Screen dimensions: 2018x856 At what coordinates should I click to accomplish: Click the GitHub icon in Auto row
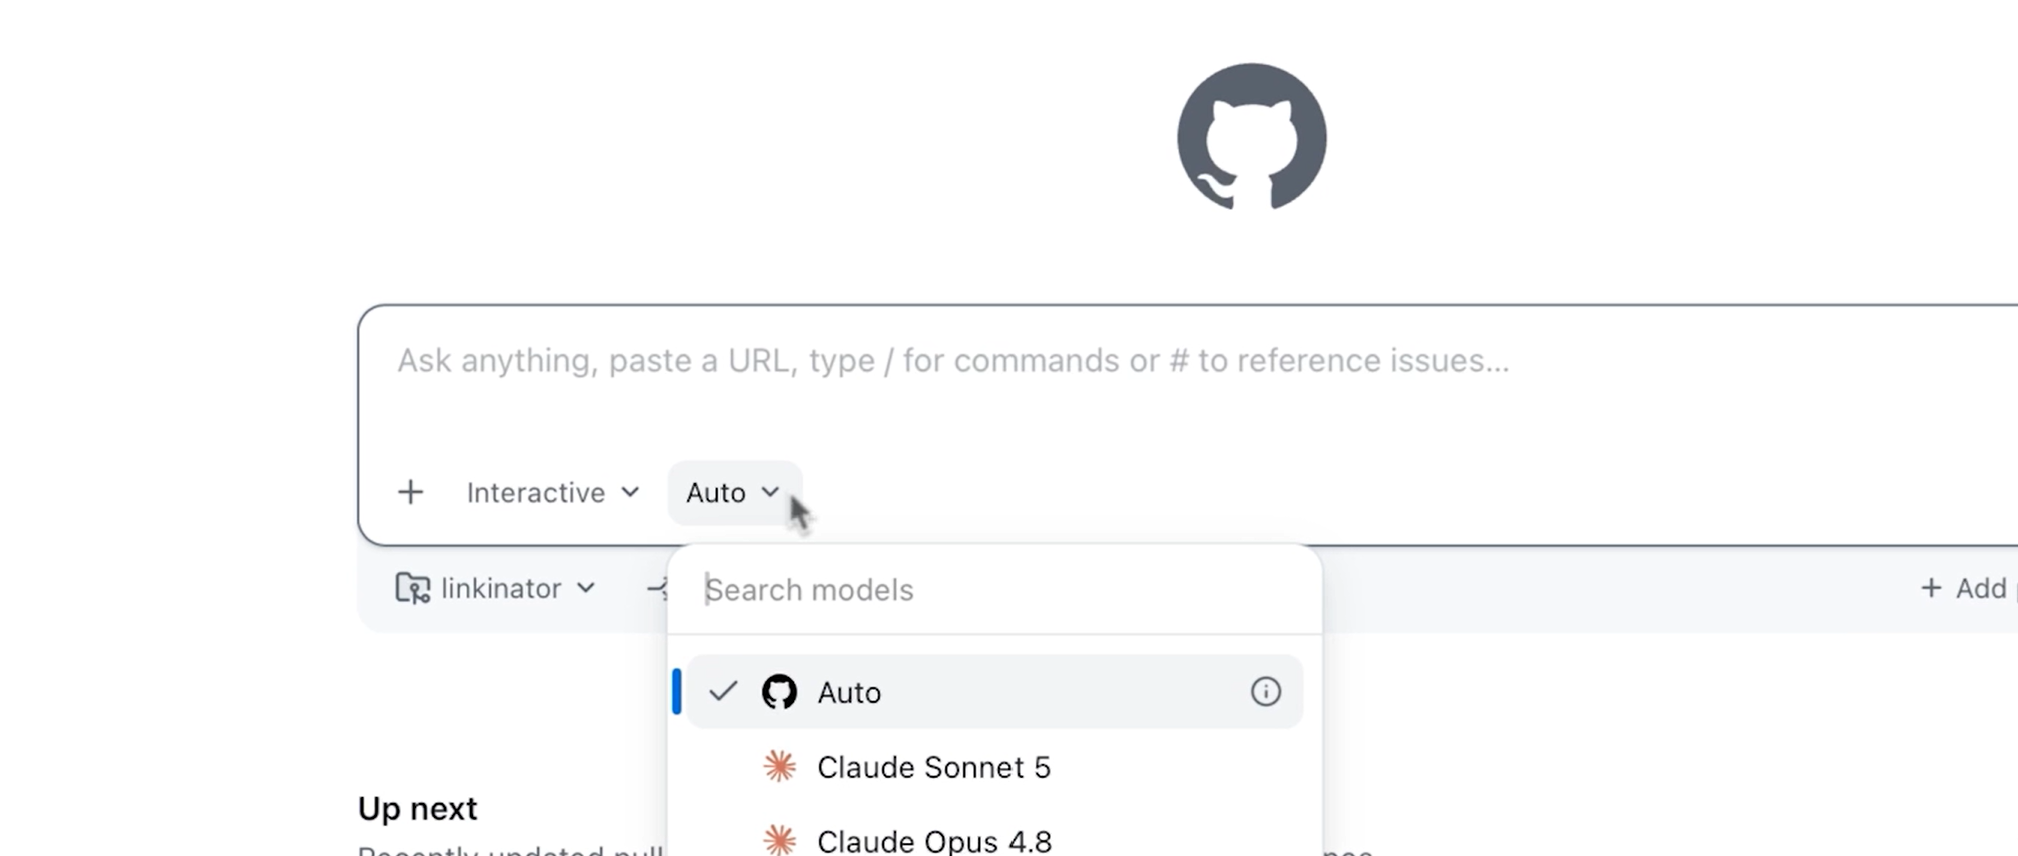[779, 692]
